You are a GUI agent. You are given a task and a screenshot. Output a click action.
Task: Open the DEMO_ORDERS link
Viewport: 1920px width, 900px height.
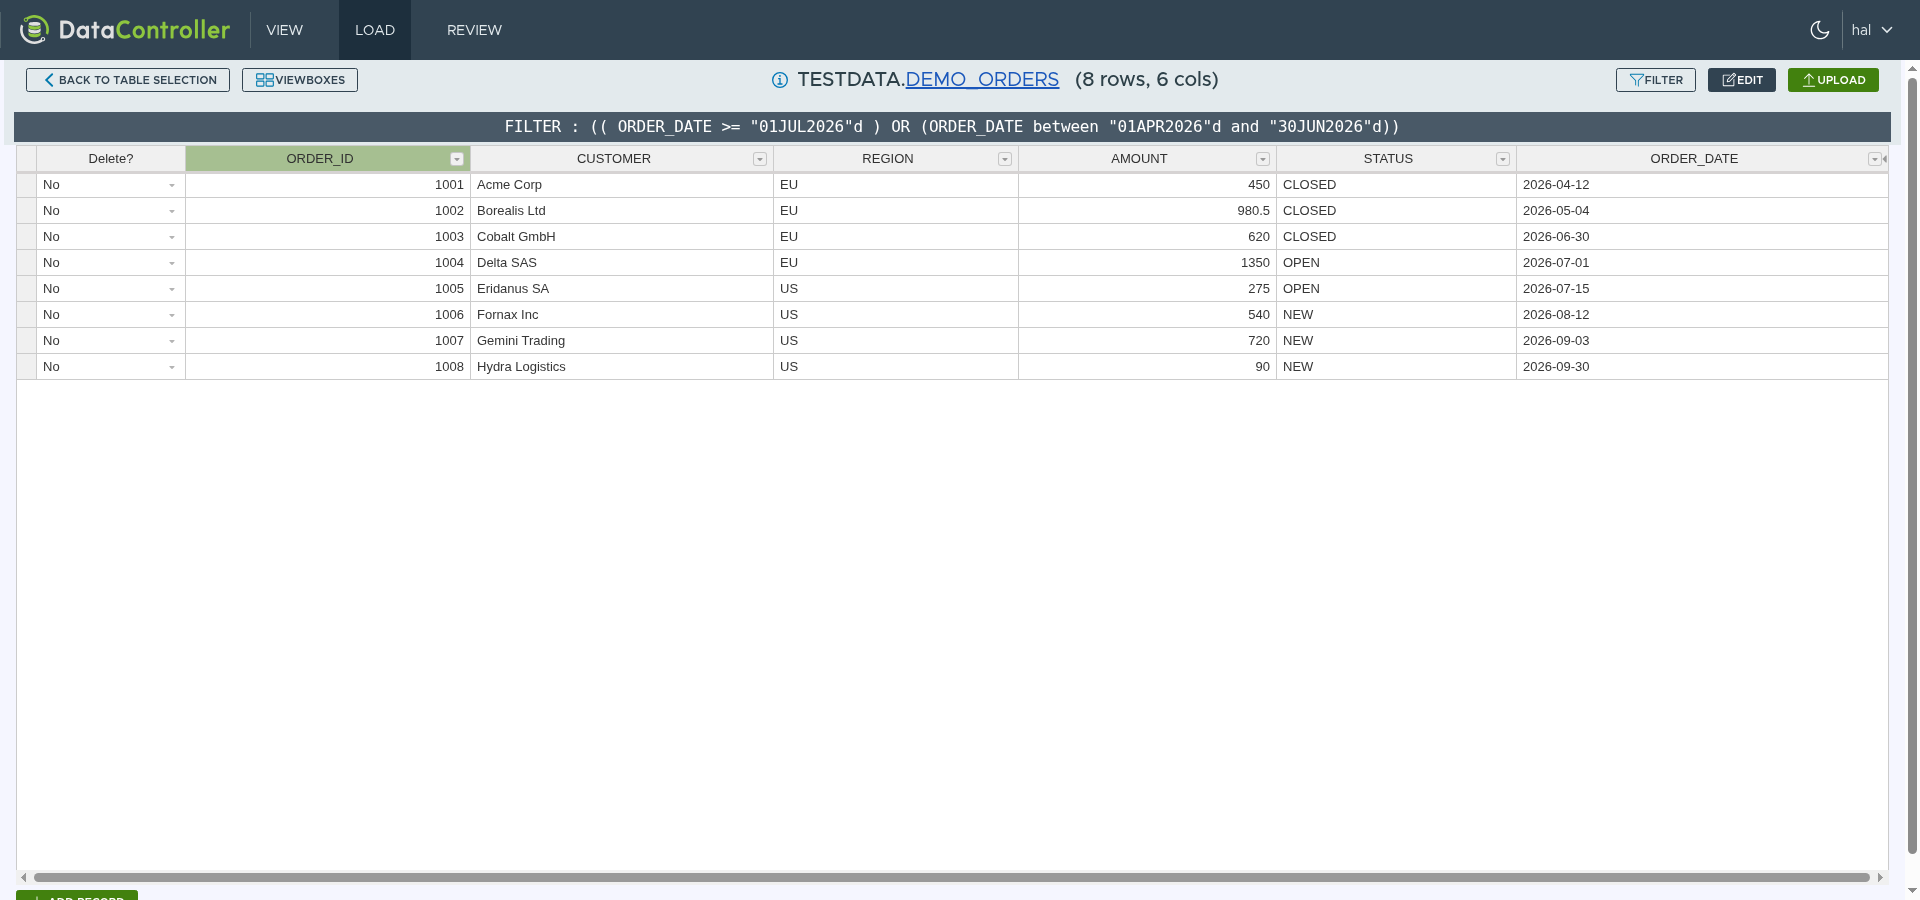point(982,79)
